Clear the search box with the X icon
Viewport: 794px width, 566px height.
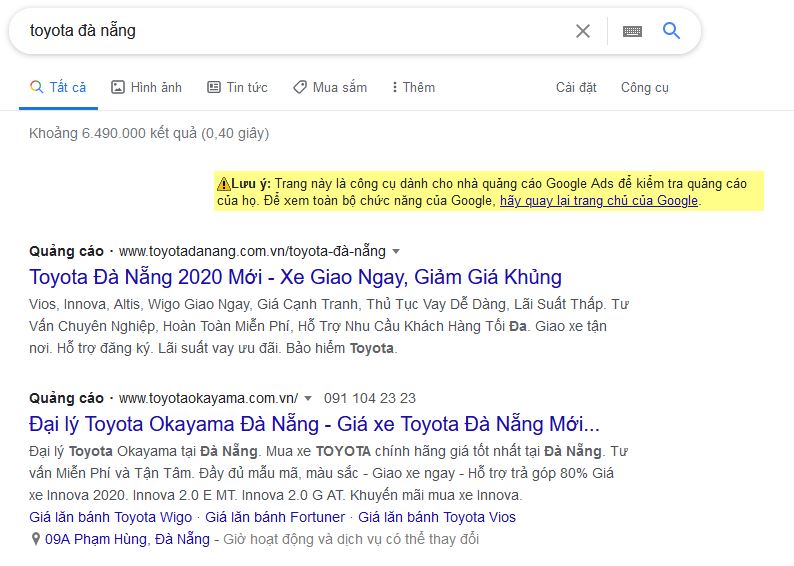click(583, 31)
